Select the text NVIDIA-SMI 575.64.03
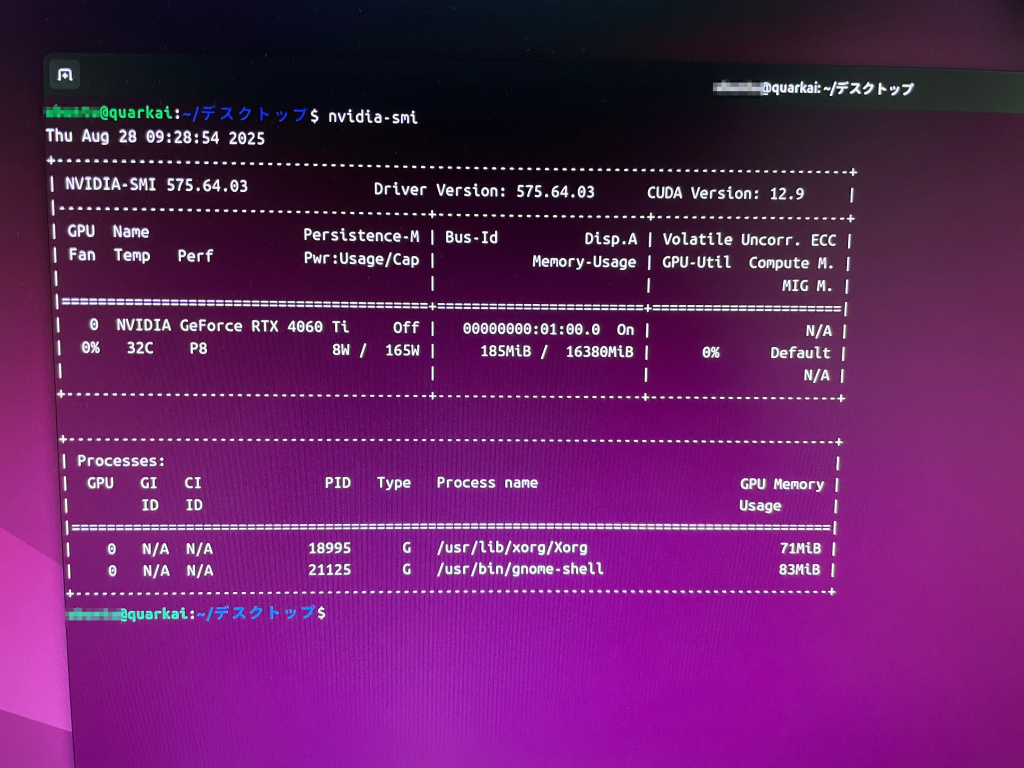The image size is (1024, 768). tap(156, 185)
